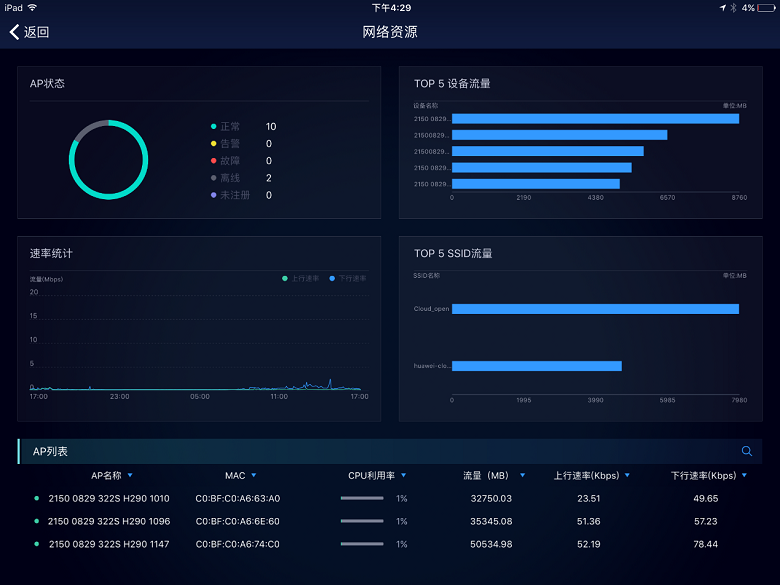Click sort arrow next to 上行速率(Kbps)
The image size is (780, 585).
[x=629, y=476]
